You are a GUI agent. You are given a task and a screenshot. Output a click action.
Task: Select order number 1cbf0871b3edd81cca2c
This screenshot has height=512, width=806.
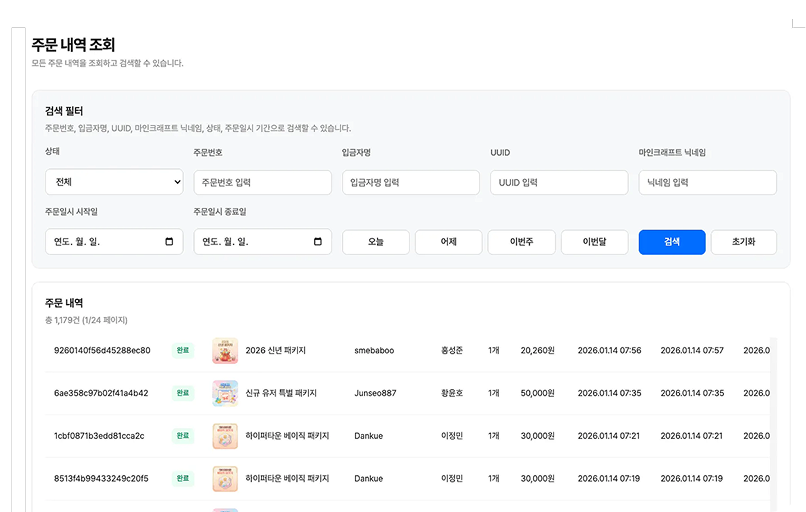(x=99, y=436)
